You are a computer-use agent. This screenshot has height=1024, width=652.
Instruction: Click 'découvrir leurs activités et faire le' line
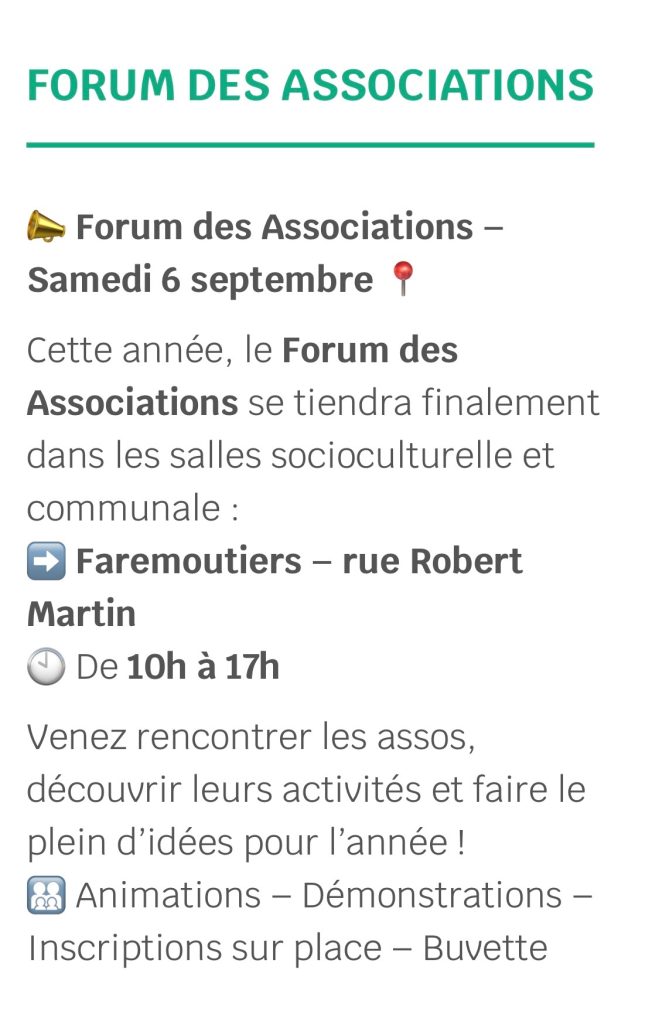click(x=306, y=790)
